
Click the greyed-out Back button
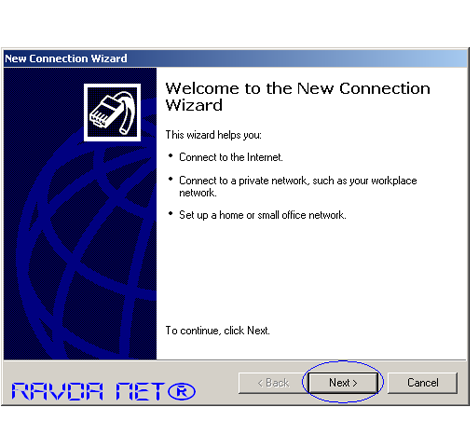click(x=273, y=383)
